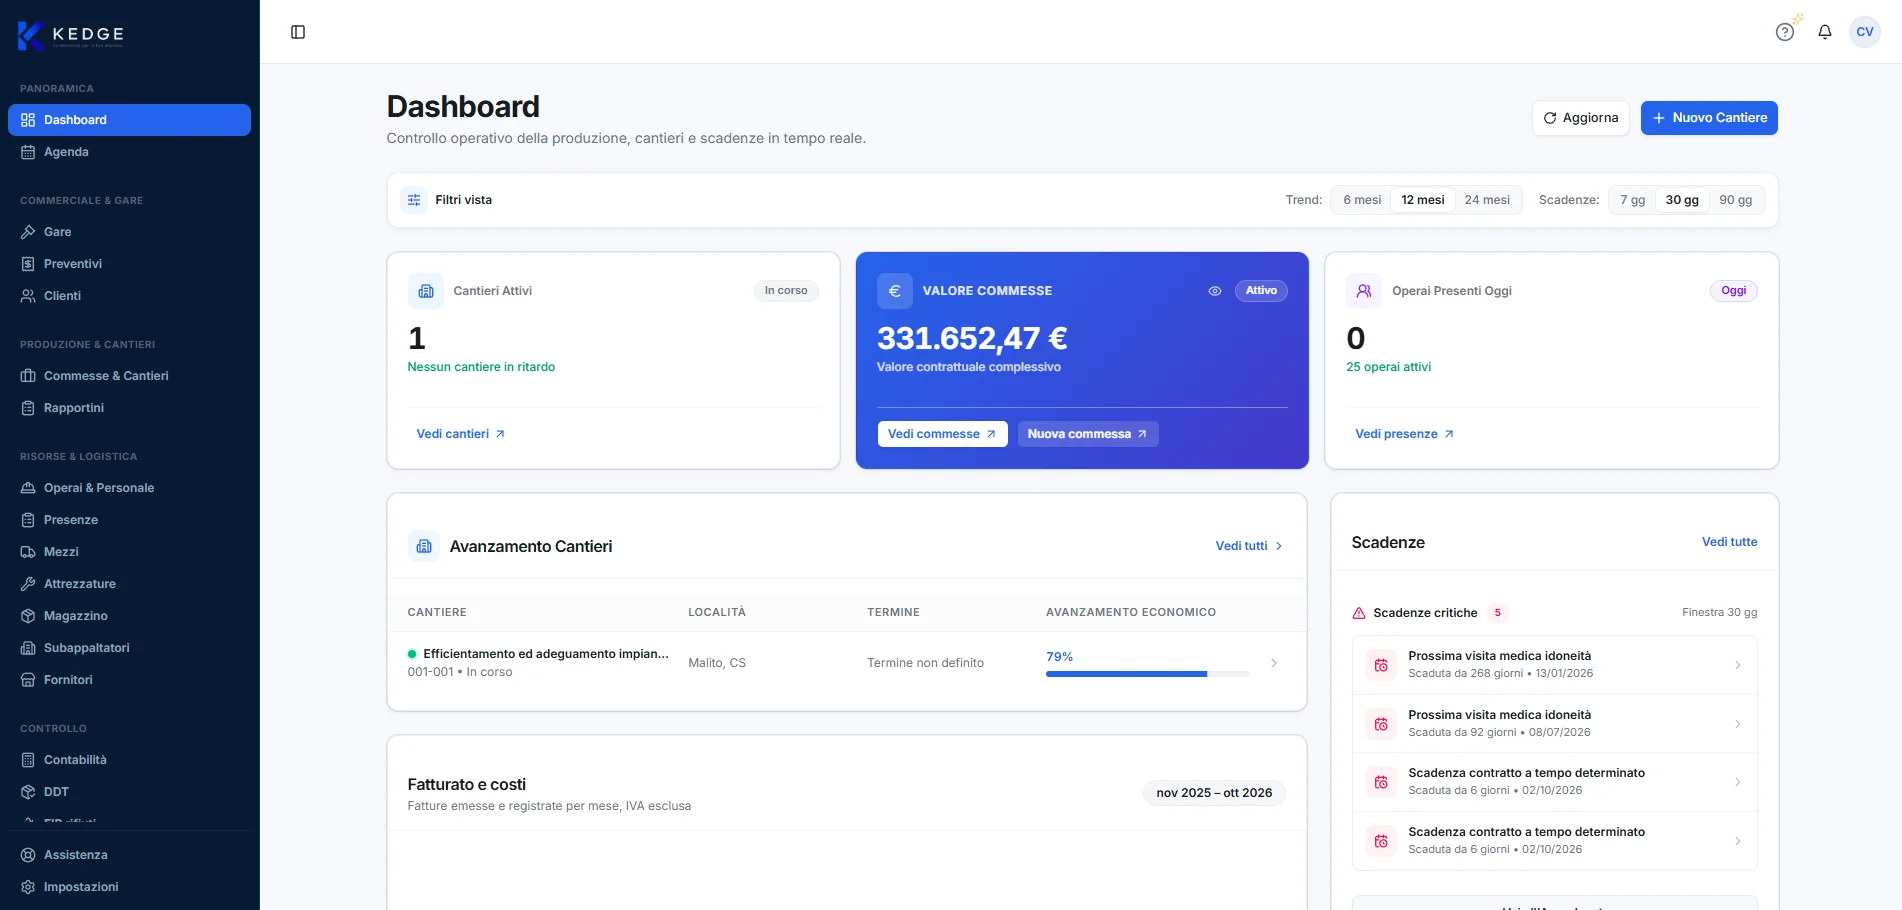Click calendar icon of deadline 08/07/2026
This screenshot has width=1902, height=910.
(x=1381, y=724)
